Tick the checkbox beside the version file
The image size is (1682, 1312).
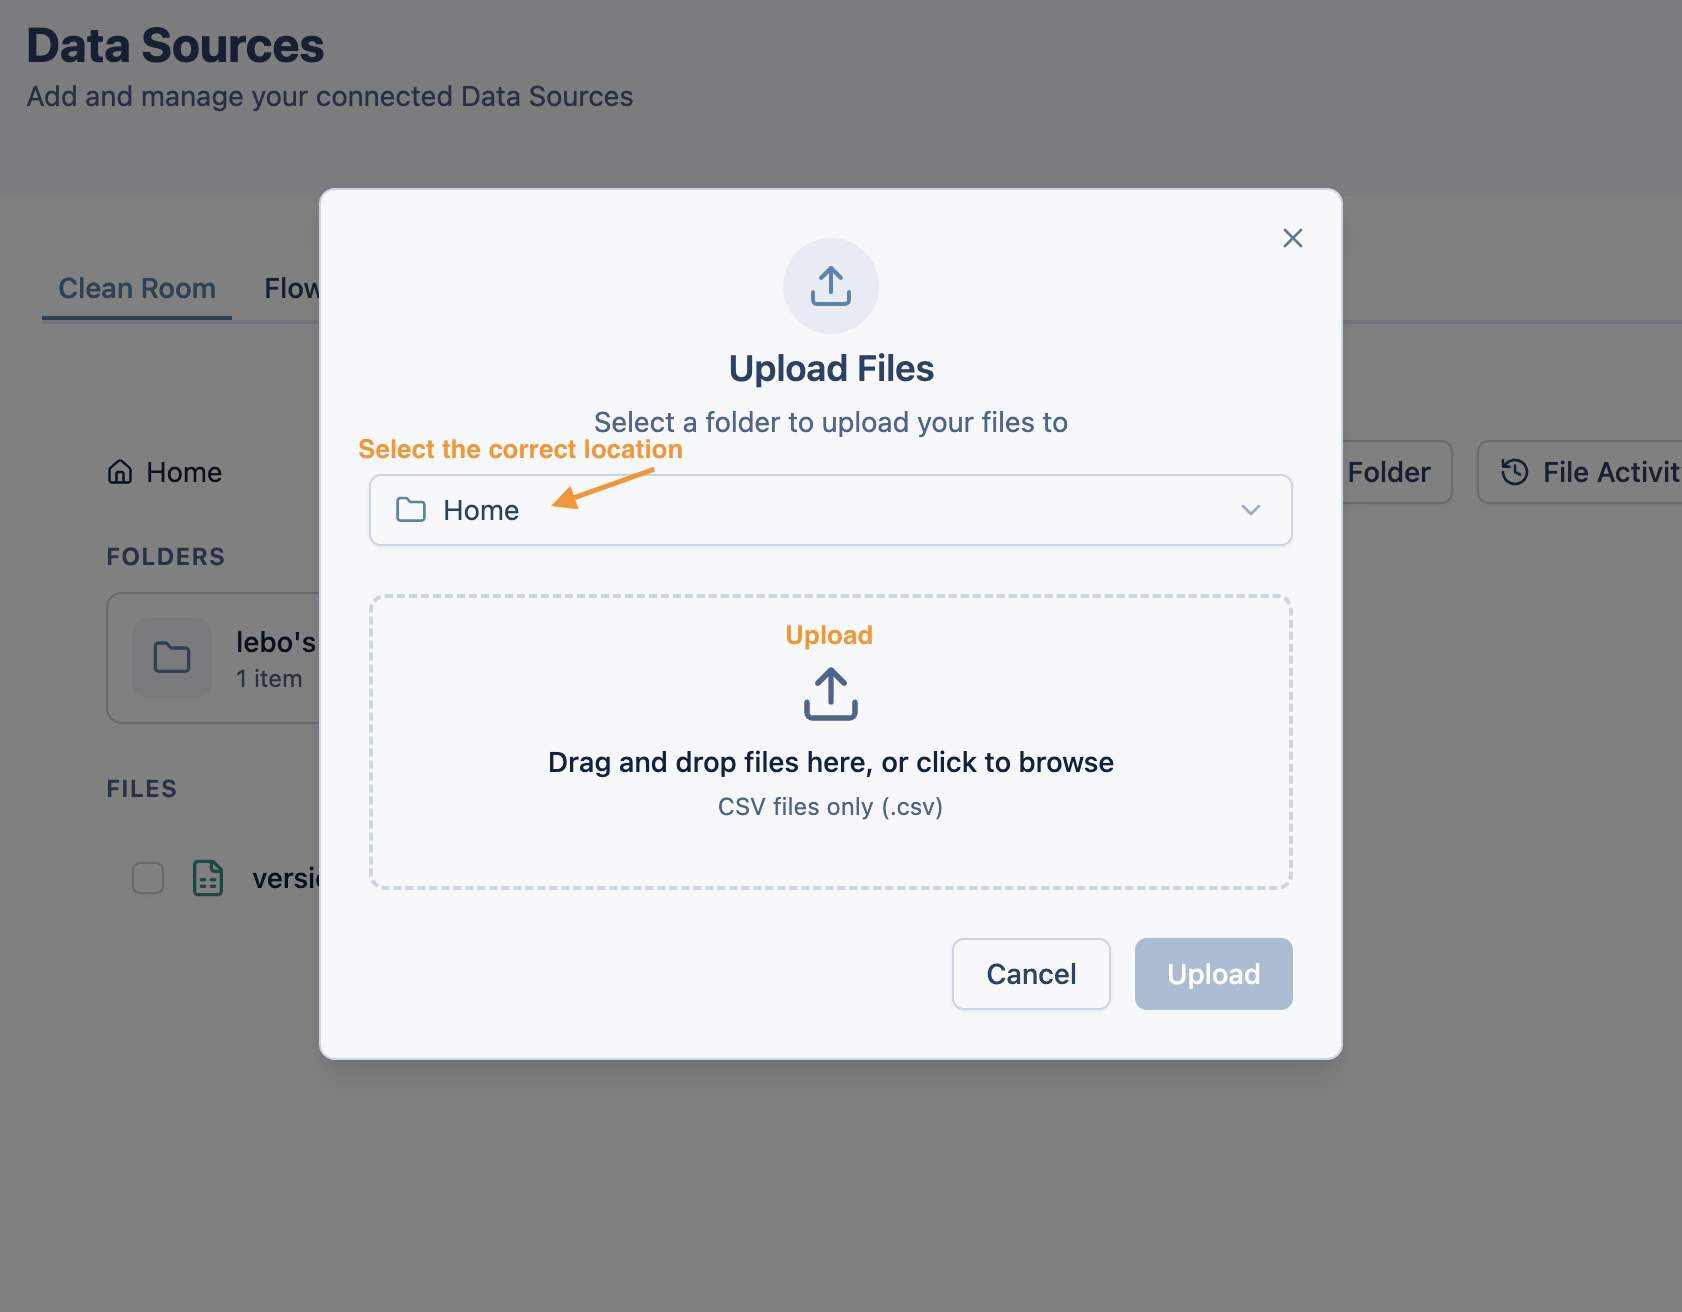click(x=148, y=878)
